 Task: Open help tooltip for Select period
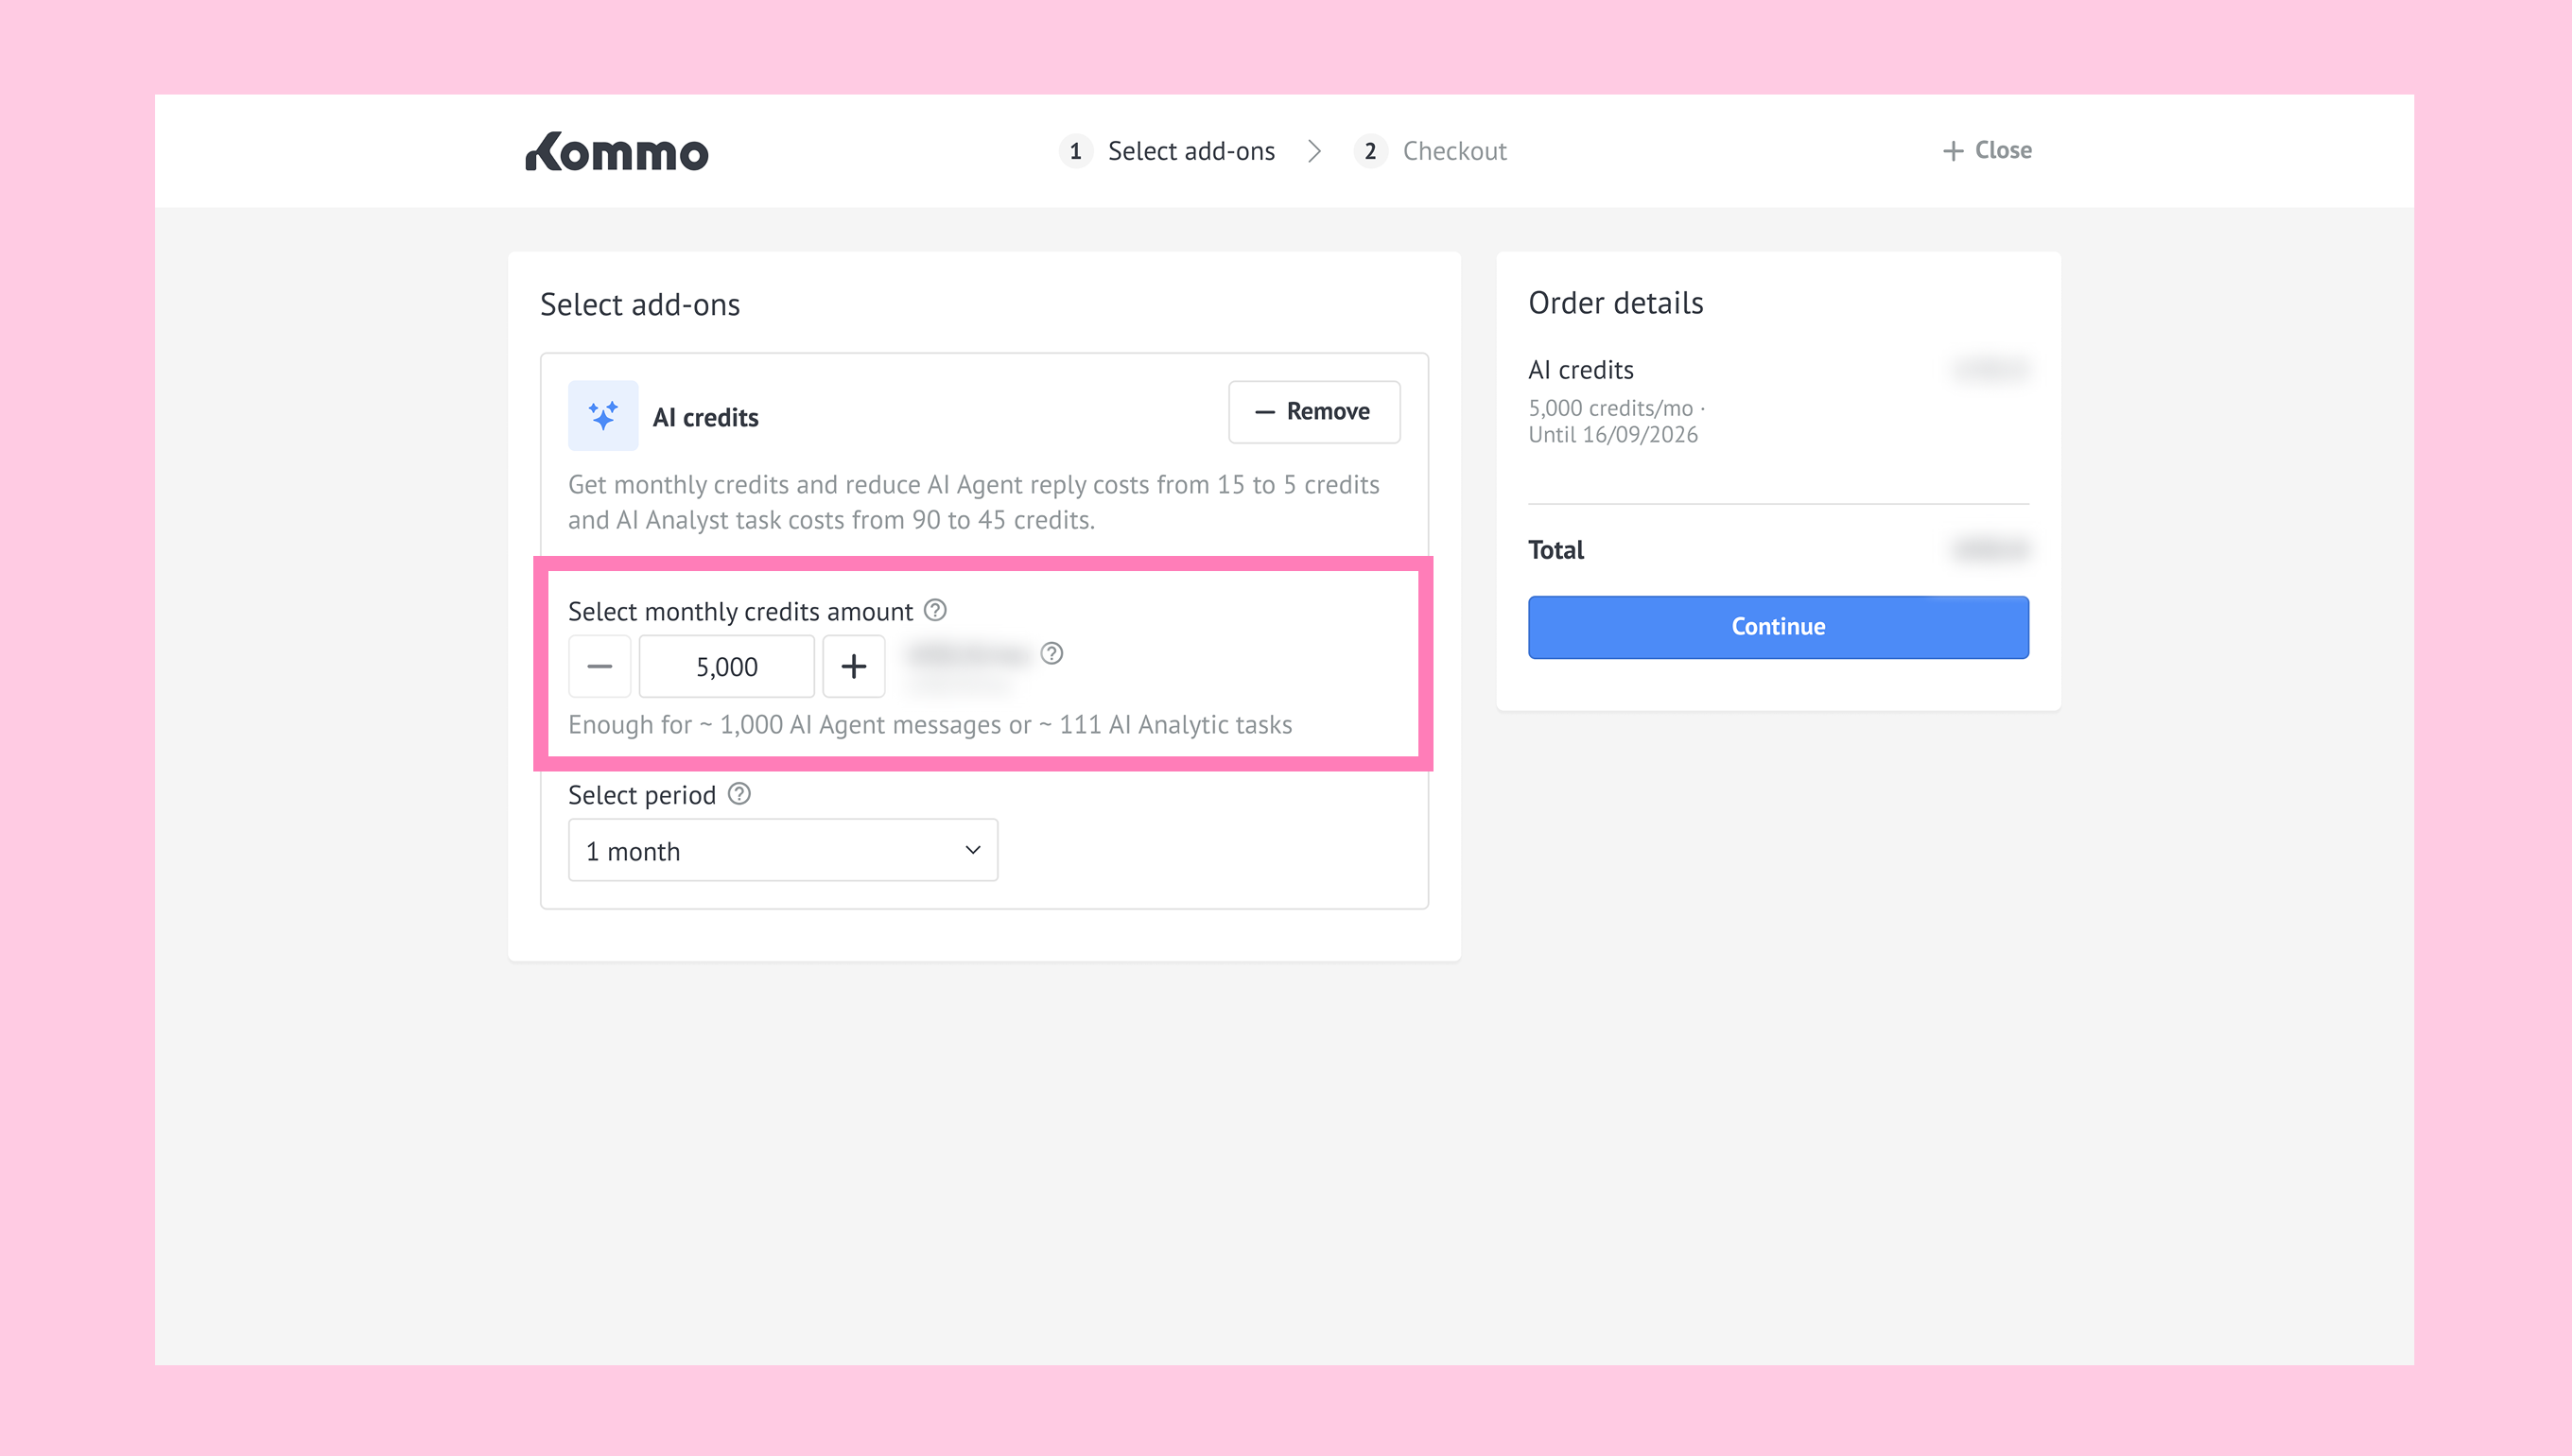click(x=739, y=794)
